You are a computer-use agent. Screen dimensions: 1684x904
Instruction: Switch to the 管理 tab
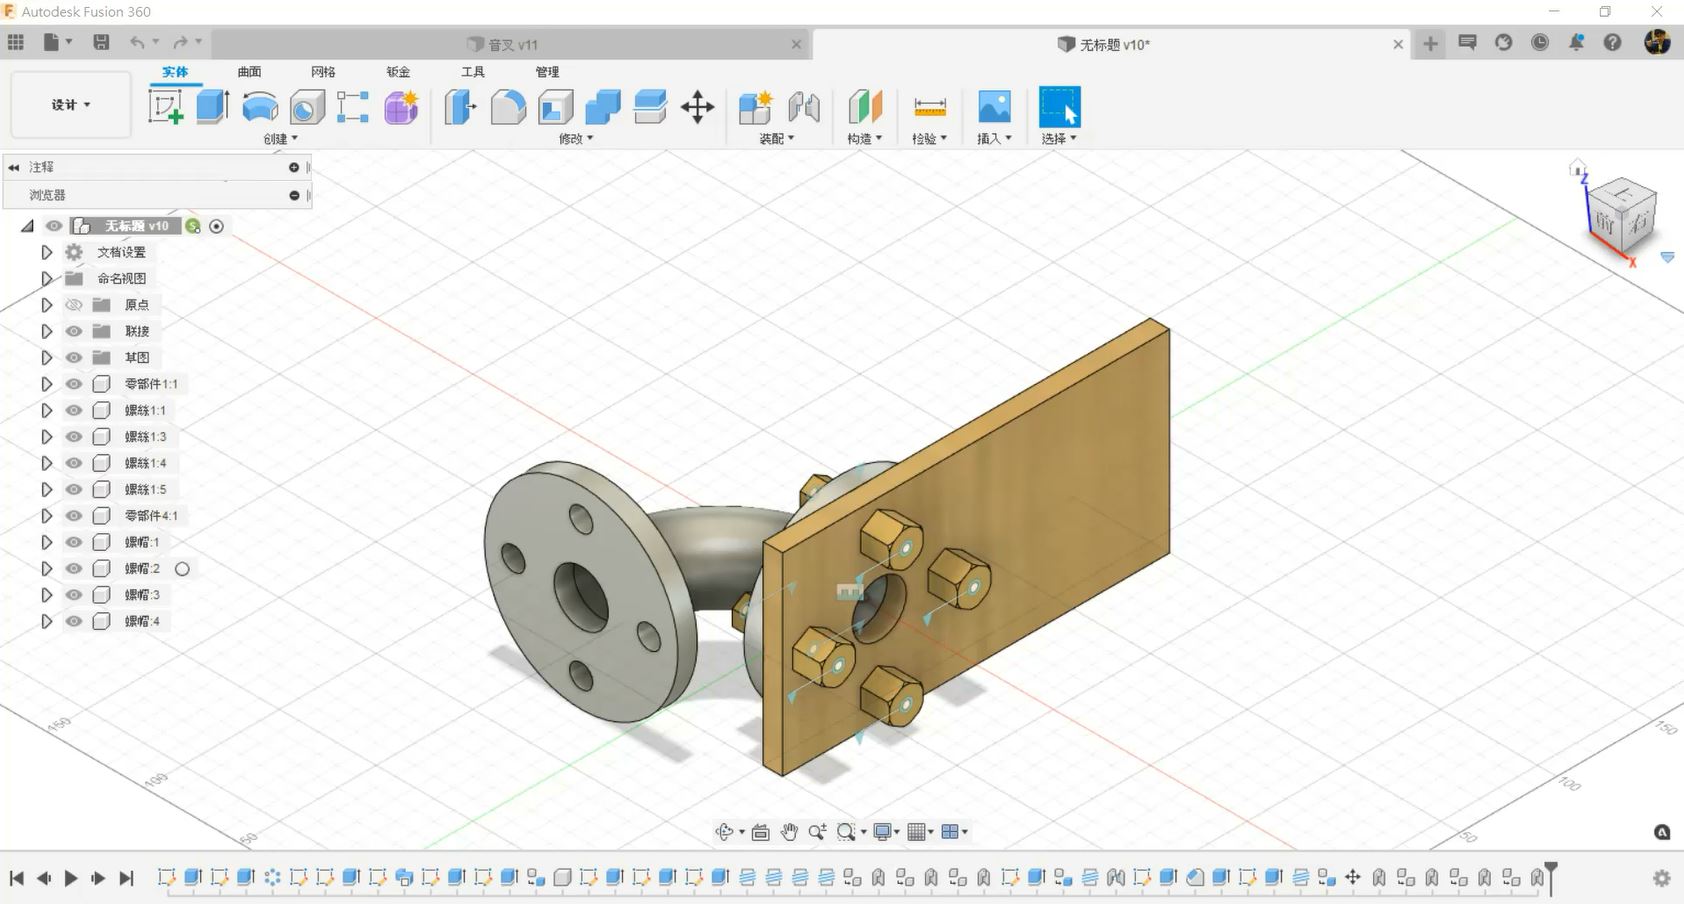(547, 72)
